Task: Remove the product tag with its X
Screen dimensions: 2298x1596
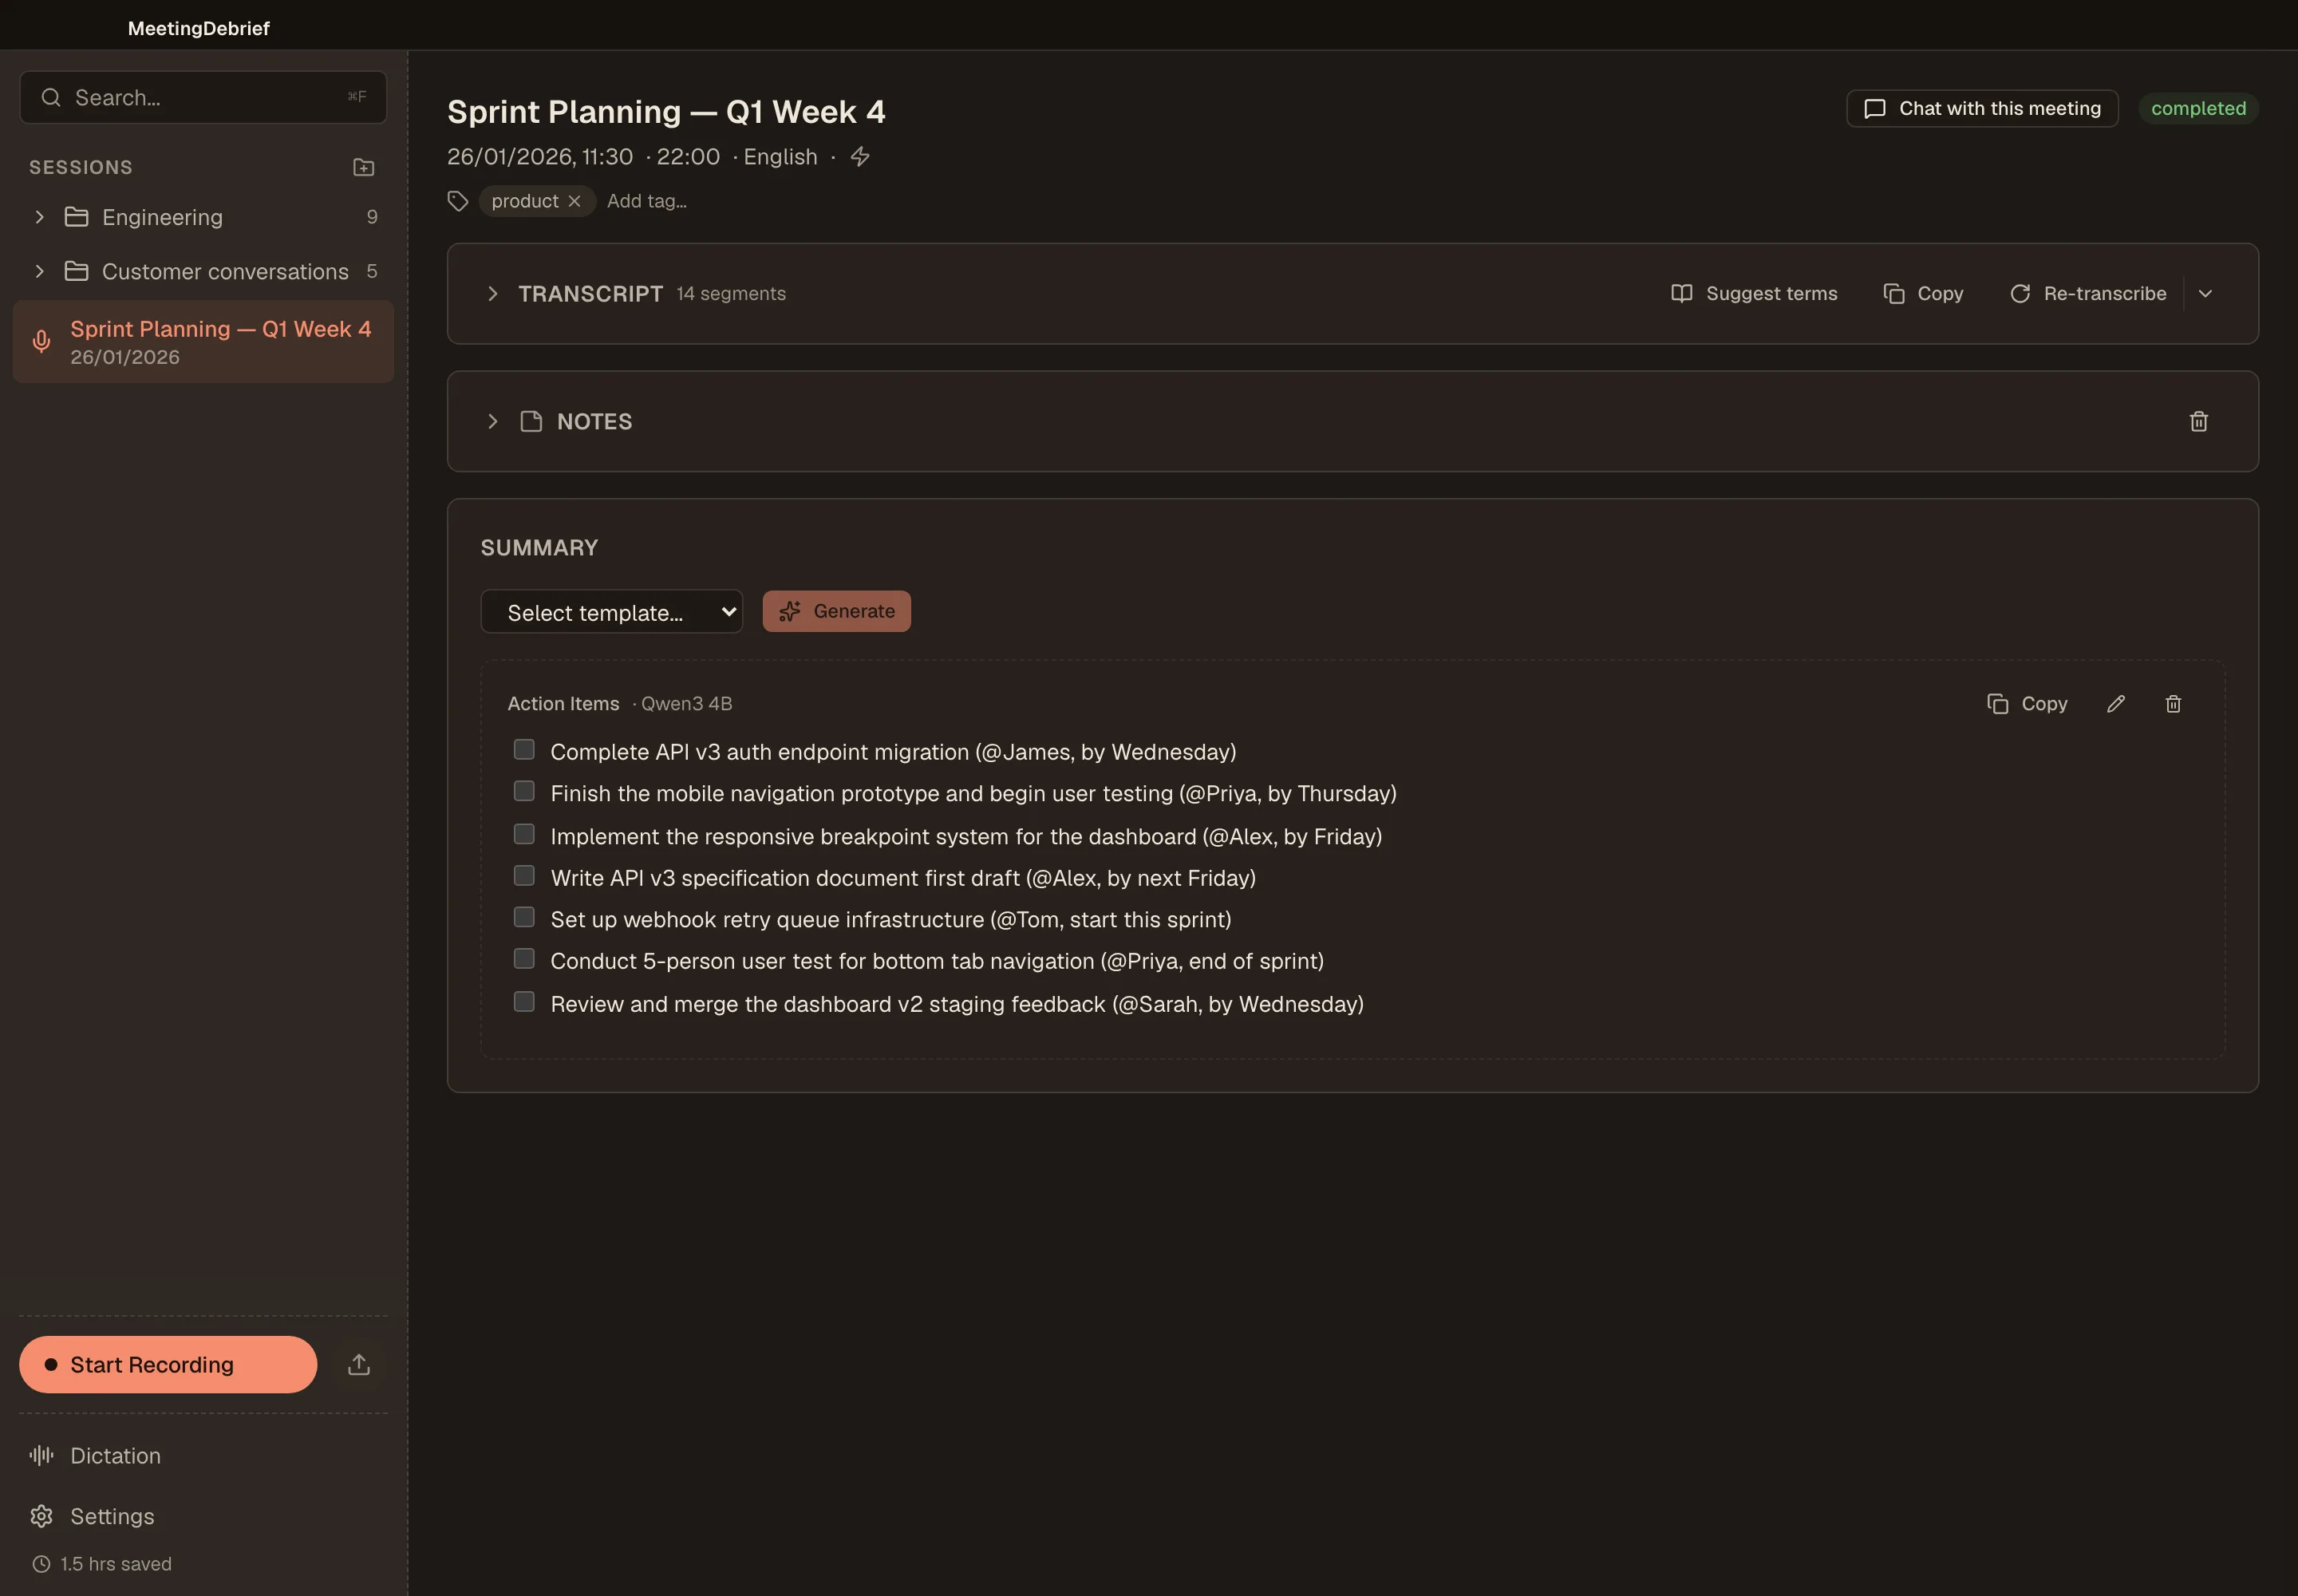Action: click(574, 201)
